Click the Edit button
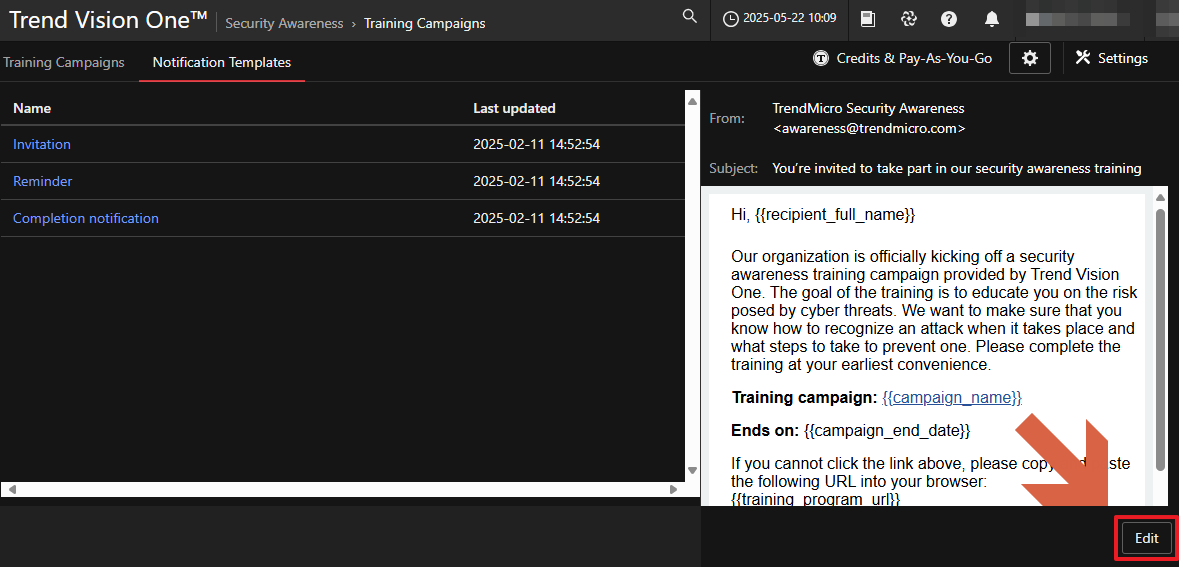 1146,538
